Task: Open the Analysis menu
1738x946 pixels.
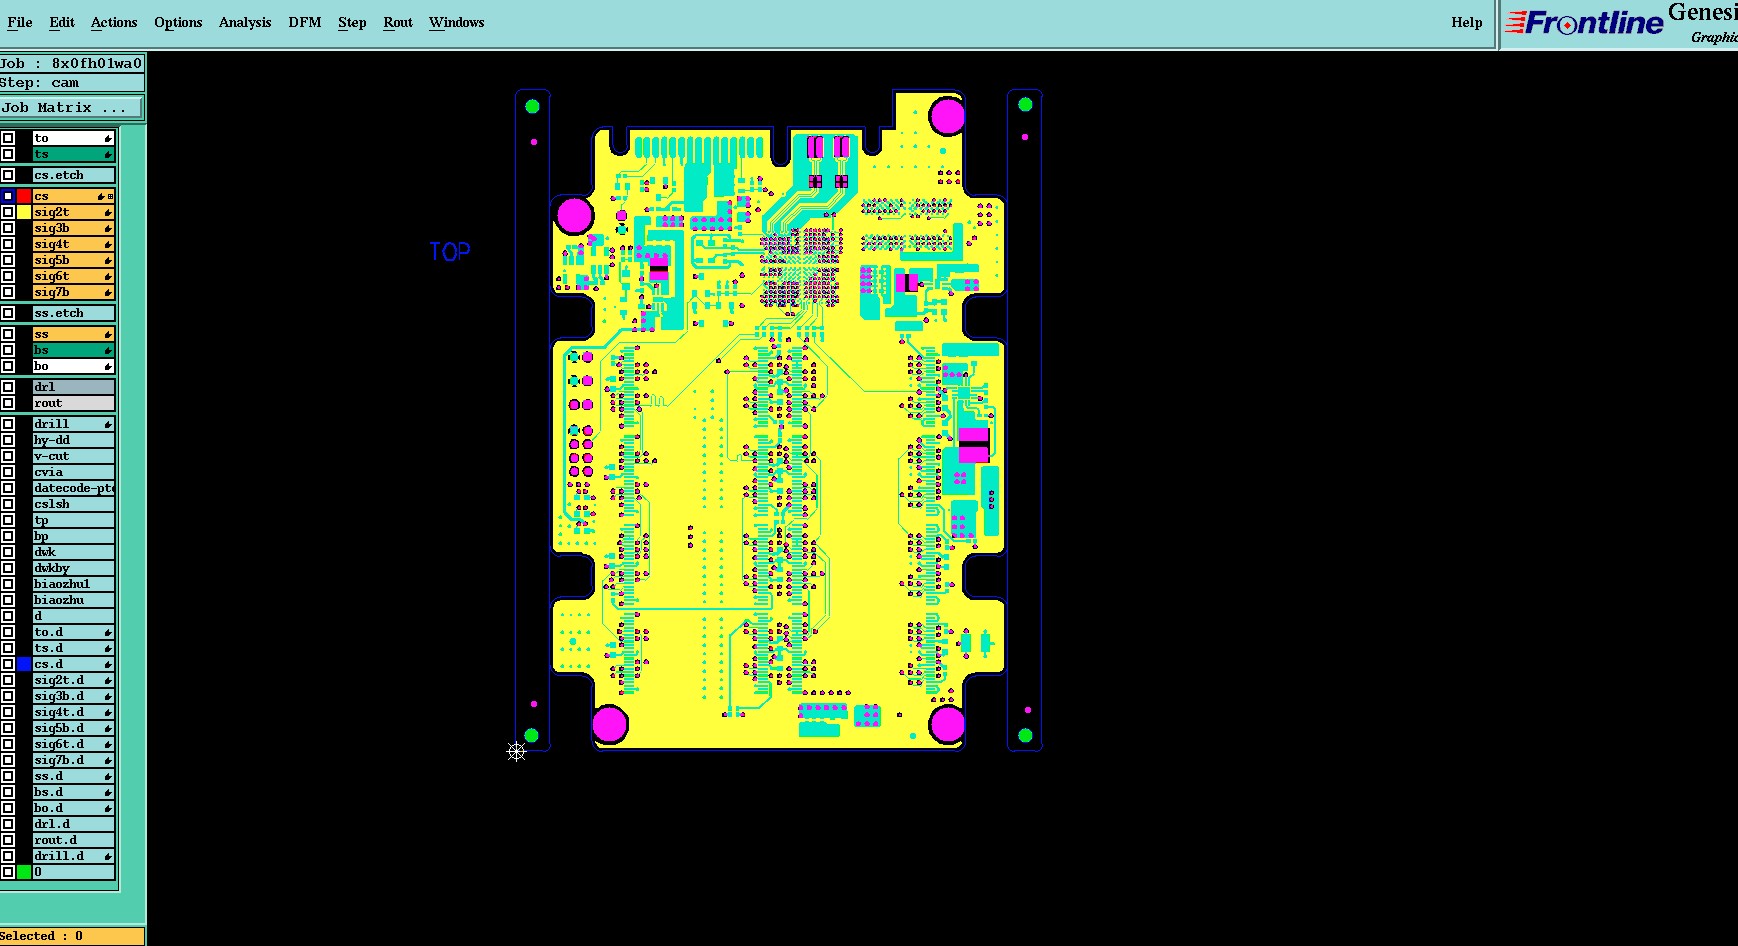Action: pyautogui.click(x=245, y=22)
